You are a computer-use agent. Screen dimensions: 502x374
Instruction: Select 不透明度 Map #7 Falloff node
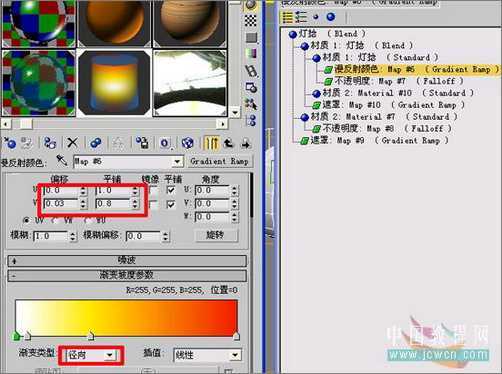click(394, 81)
